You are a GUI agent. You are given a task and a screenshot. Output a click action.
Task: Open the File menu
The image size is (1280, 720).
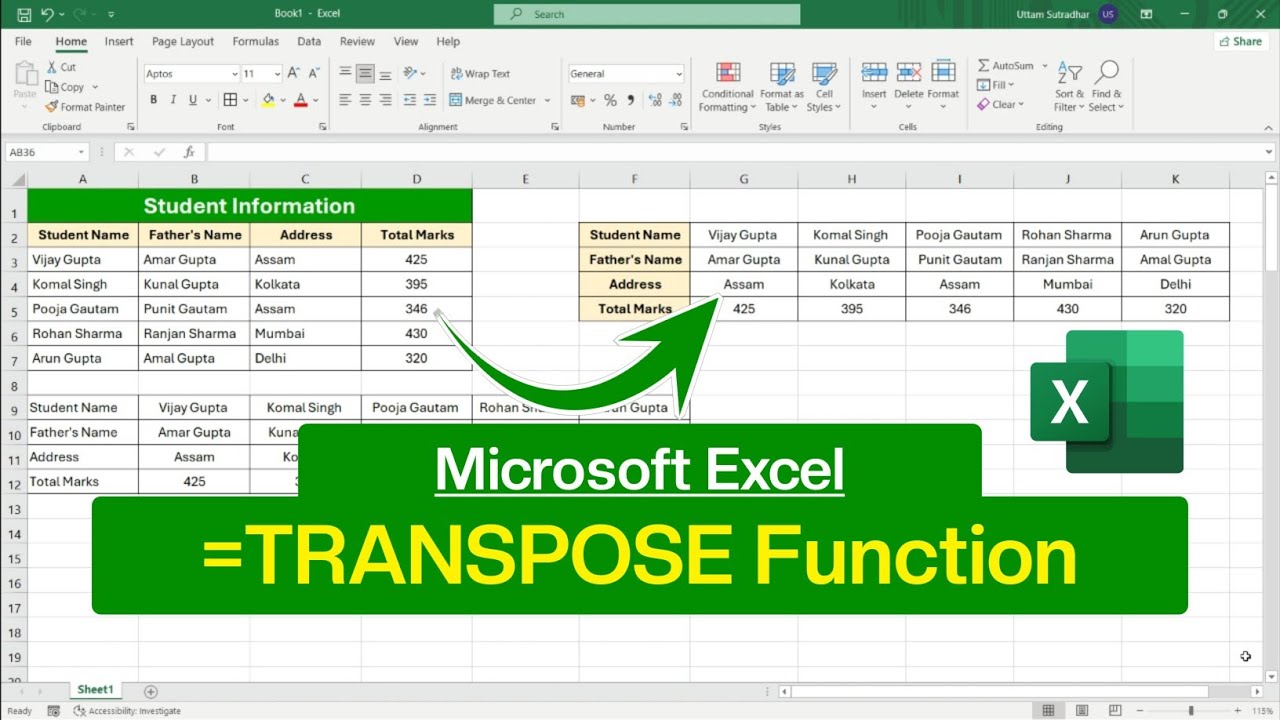tap(23, 41)
